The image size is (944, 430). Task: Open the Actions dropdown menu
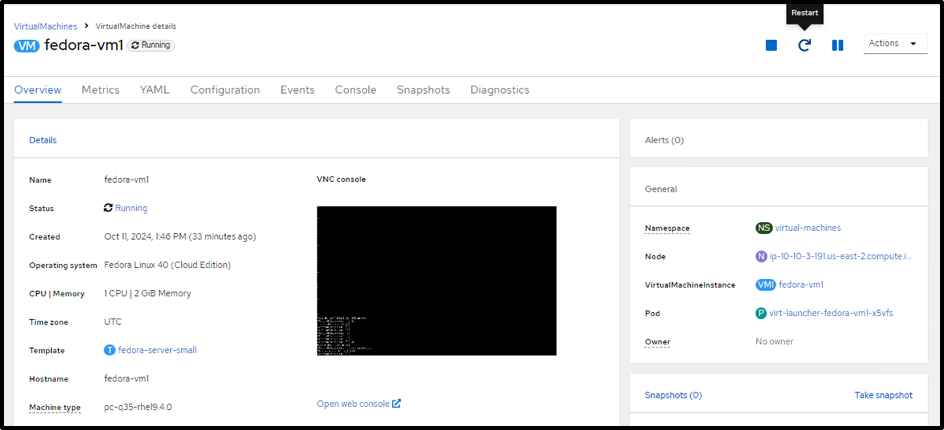pos(895,43)
